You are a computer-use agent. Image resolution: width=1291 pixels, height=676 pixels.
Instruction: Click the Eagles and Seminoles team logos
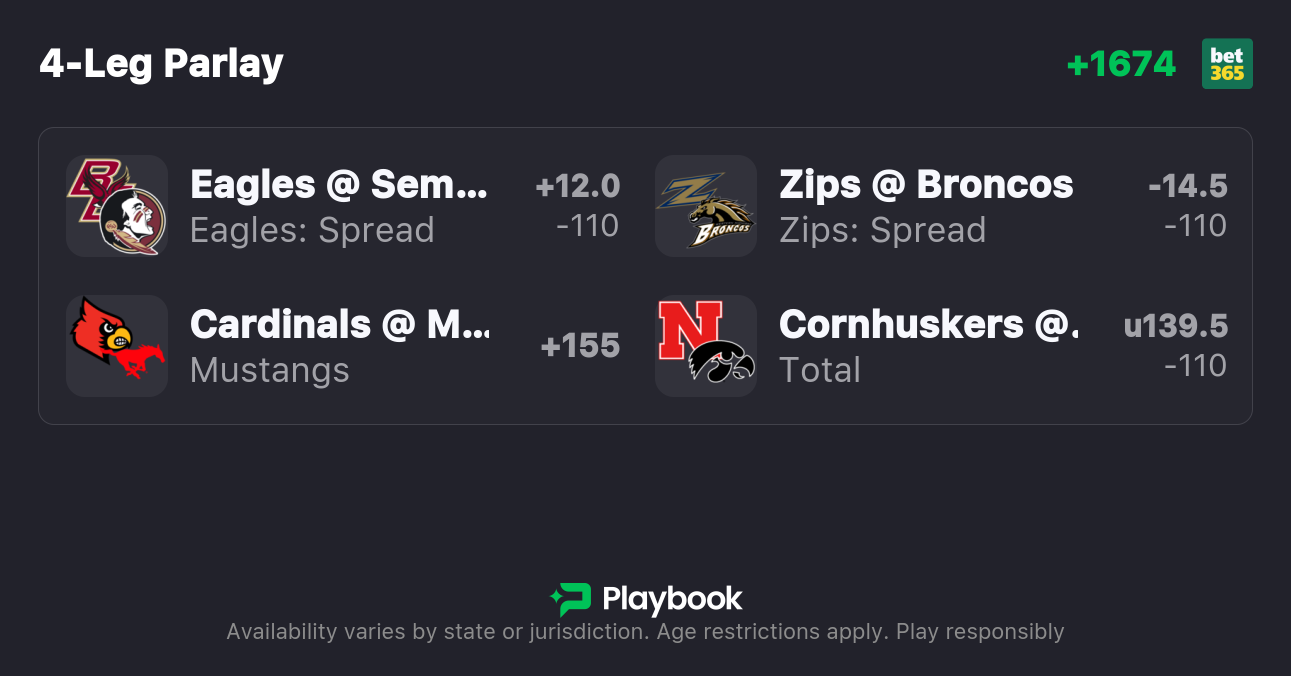coord(116,206)
